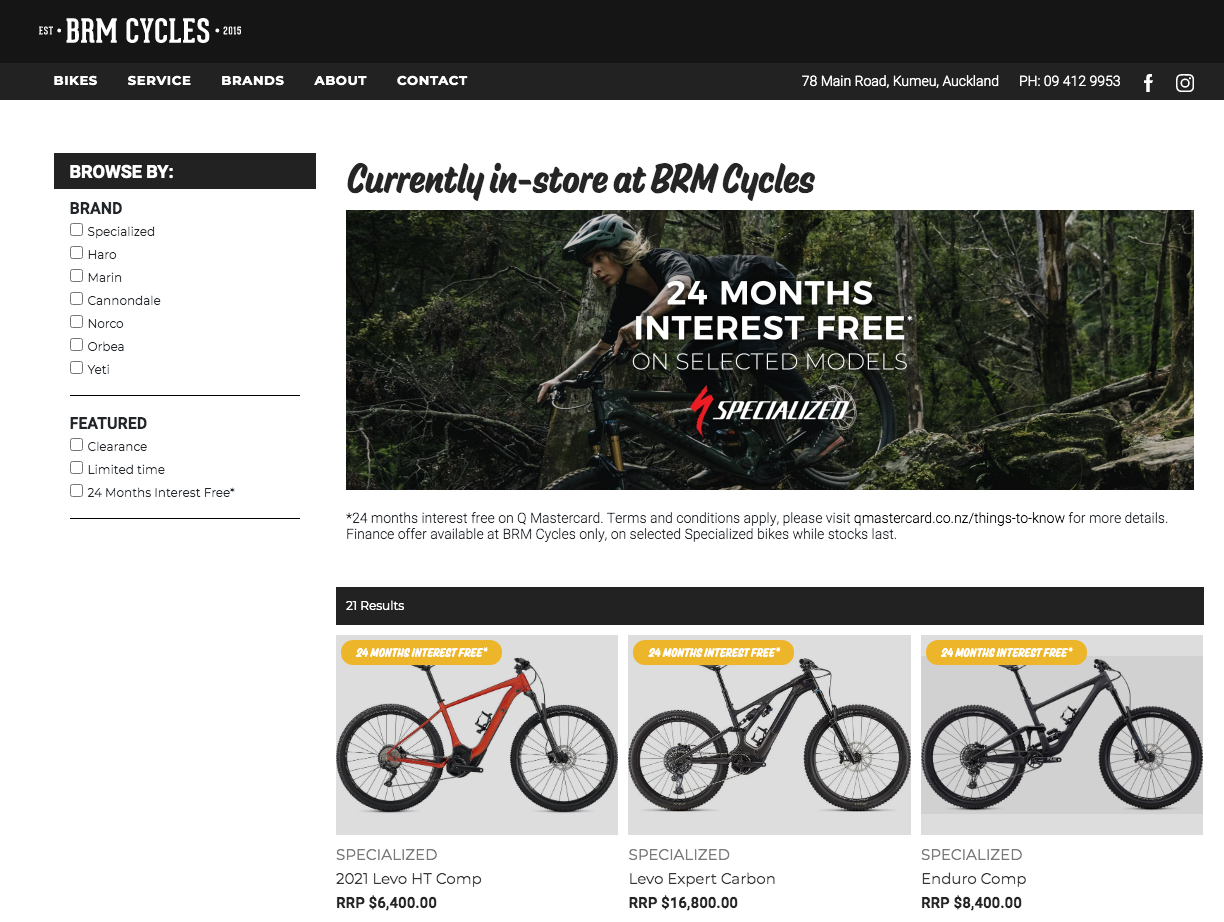1224x922 pixels.
Task: View the Levo Expert Carbon bike image
Action: [x=769, y=735]
